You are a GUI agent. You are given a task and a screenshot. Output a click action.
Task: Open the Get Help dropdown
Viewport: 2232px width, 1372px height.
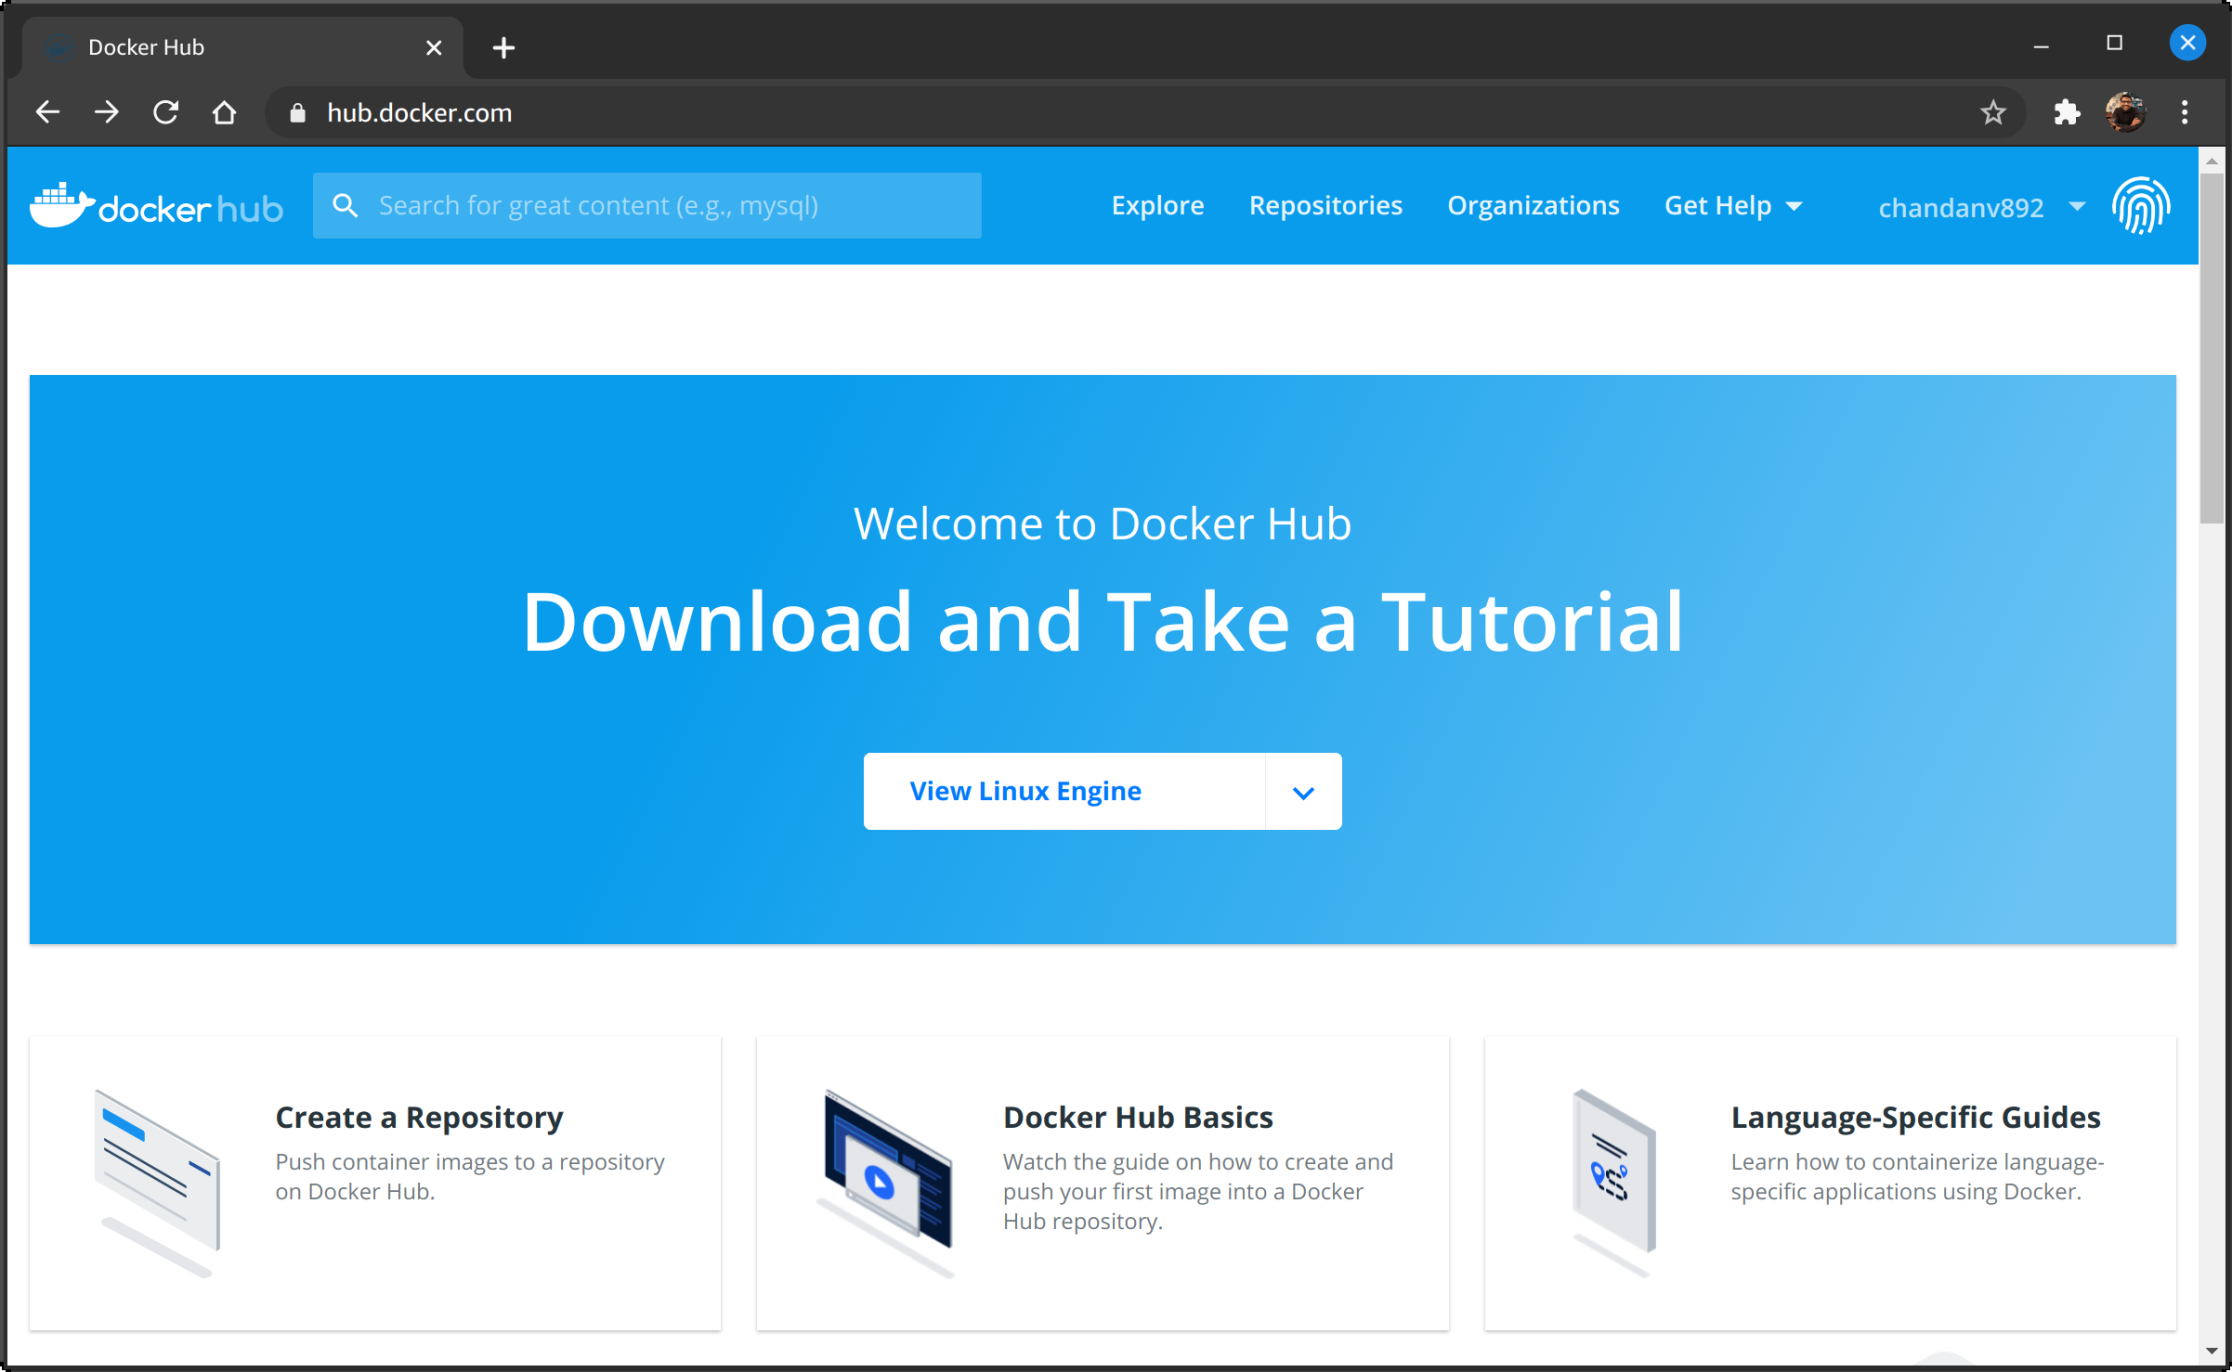pos(1732,205)
